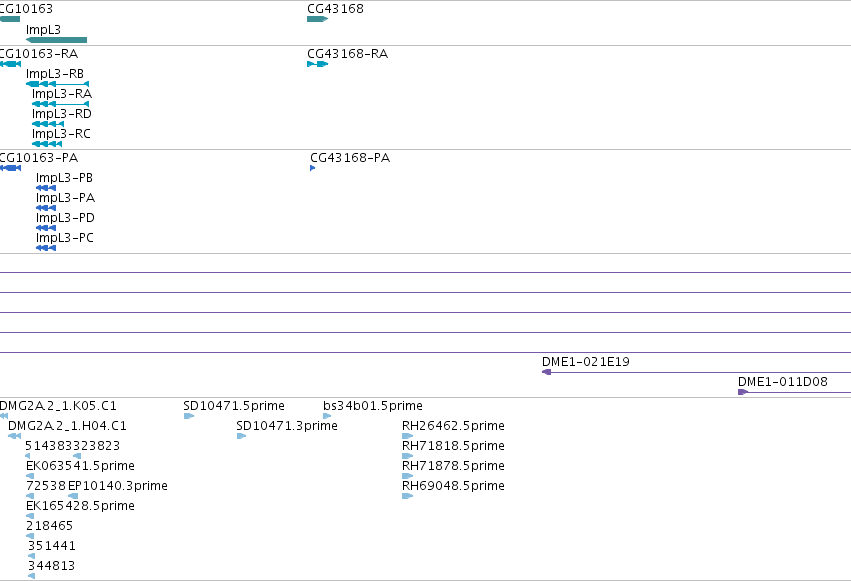Select the ImpL3-PD protein glyph

click(x=46, y=228)
